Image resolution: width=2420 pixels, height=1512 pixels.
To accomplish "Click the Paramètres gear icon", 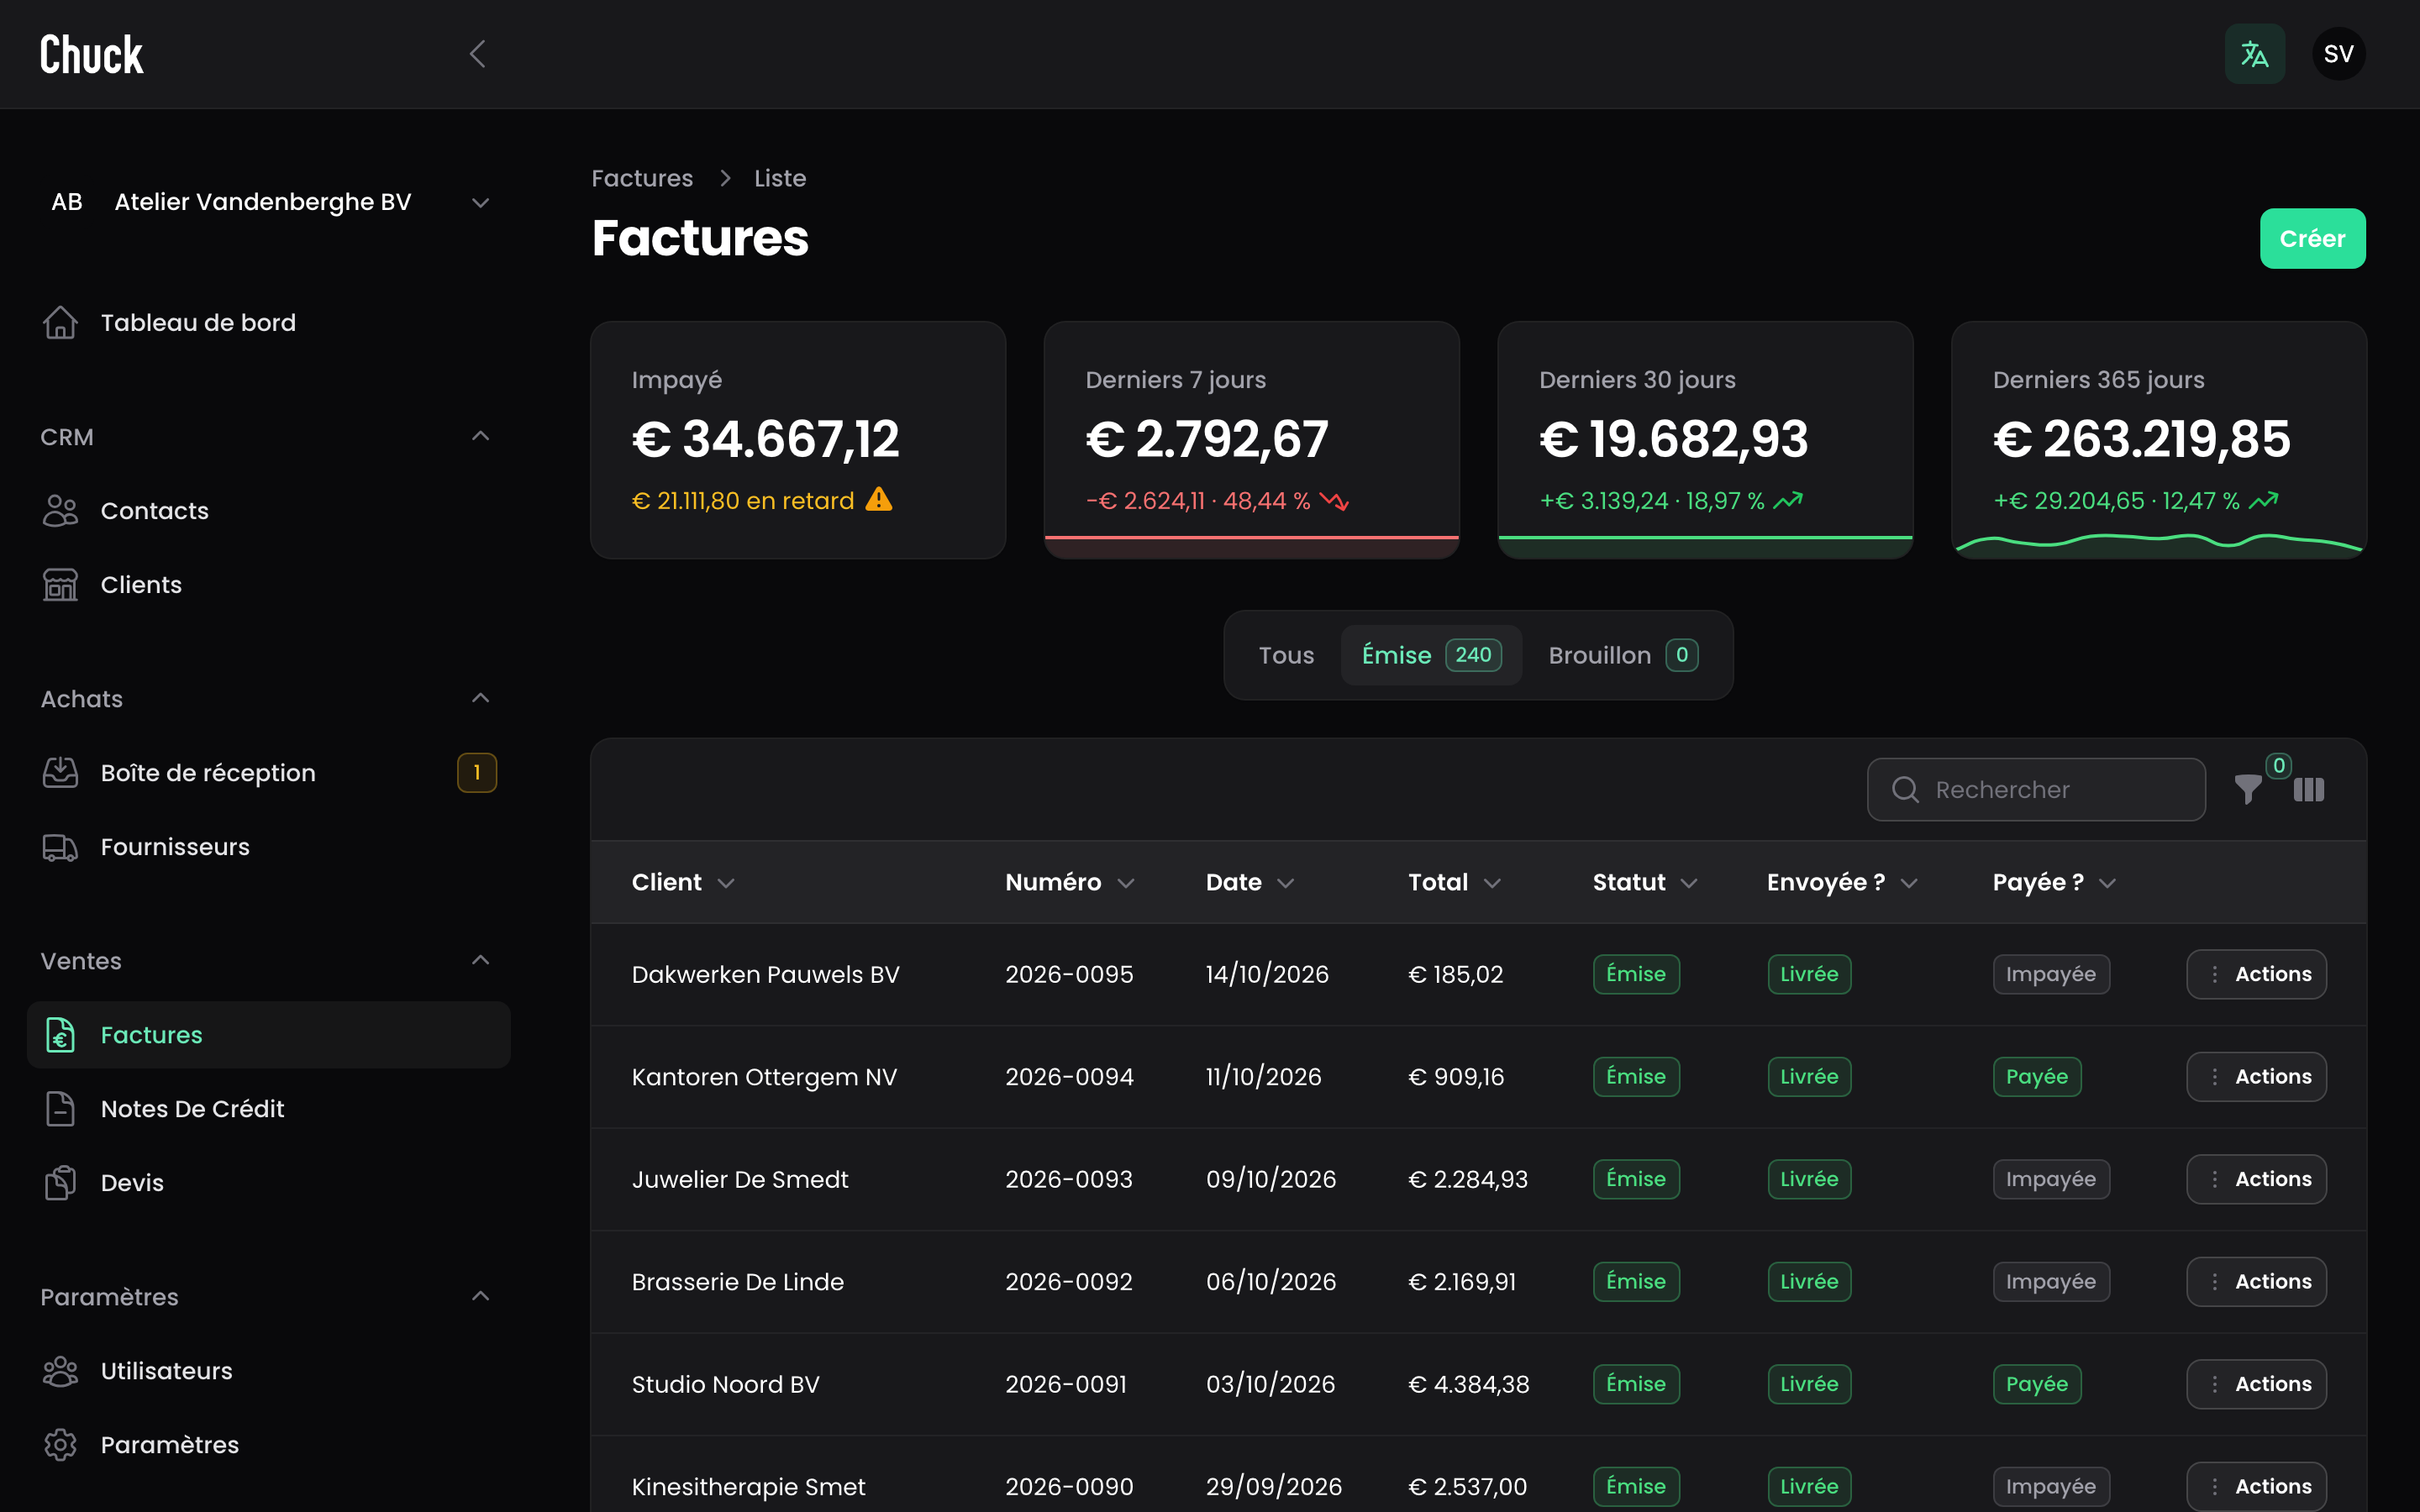I will pos(60,1445).
